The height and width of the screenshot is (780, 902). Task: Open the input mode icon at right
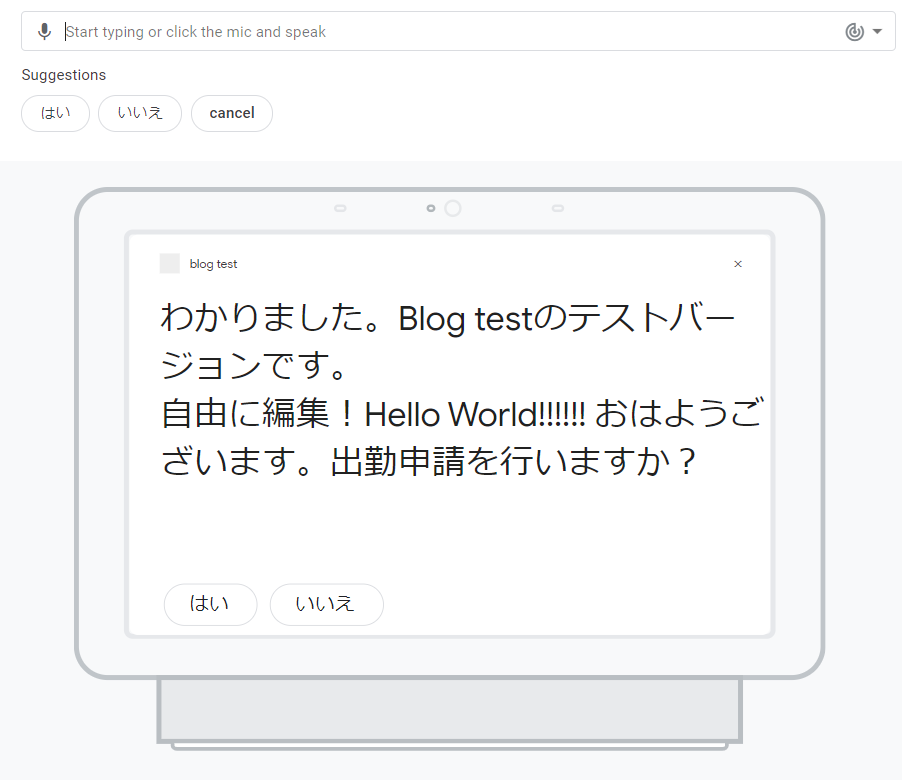click(854, 32)
